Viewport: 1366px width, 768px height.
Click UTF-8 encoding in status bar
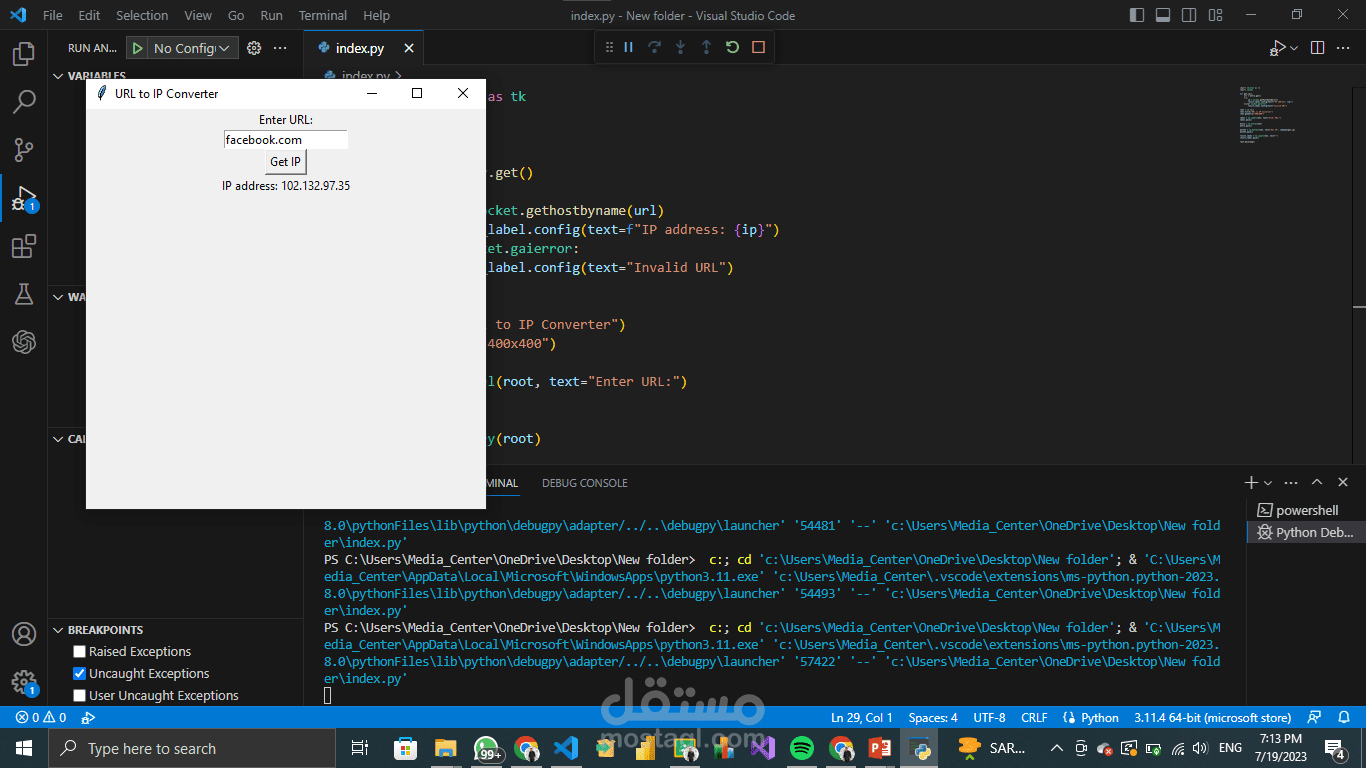point(989,718)
